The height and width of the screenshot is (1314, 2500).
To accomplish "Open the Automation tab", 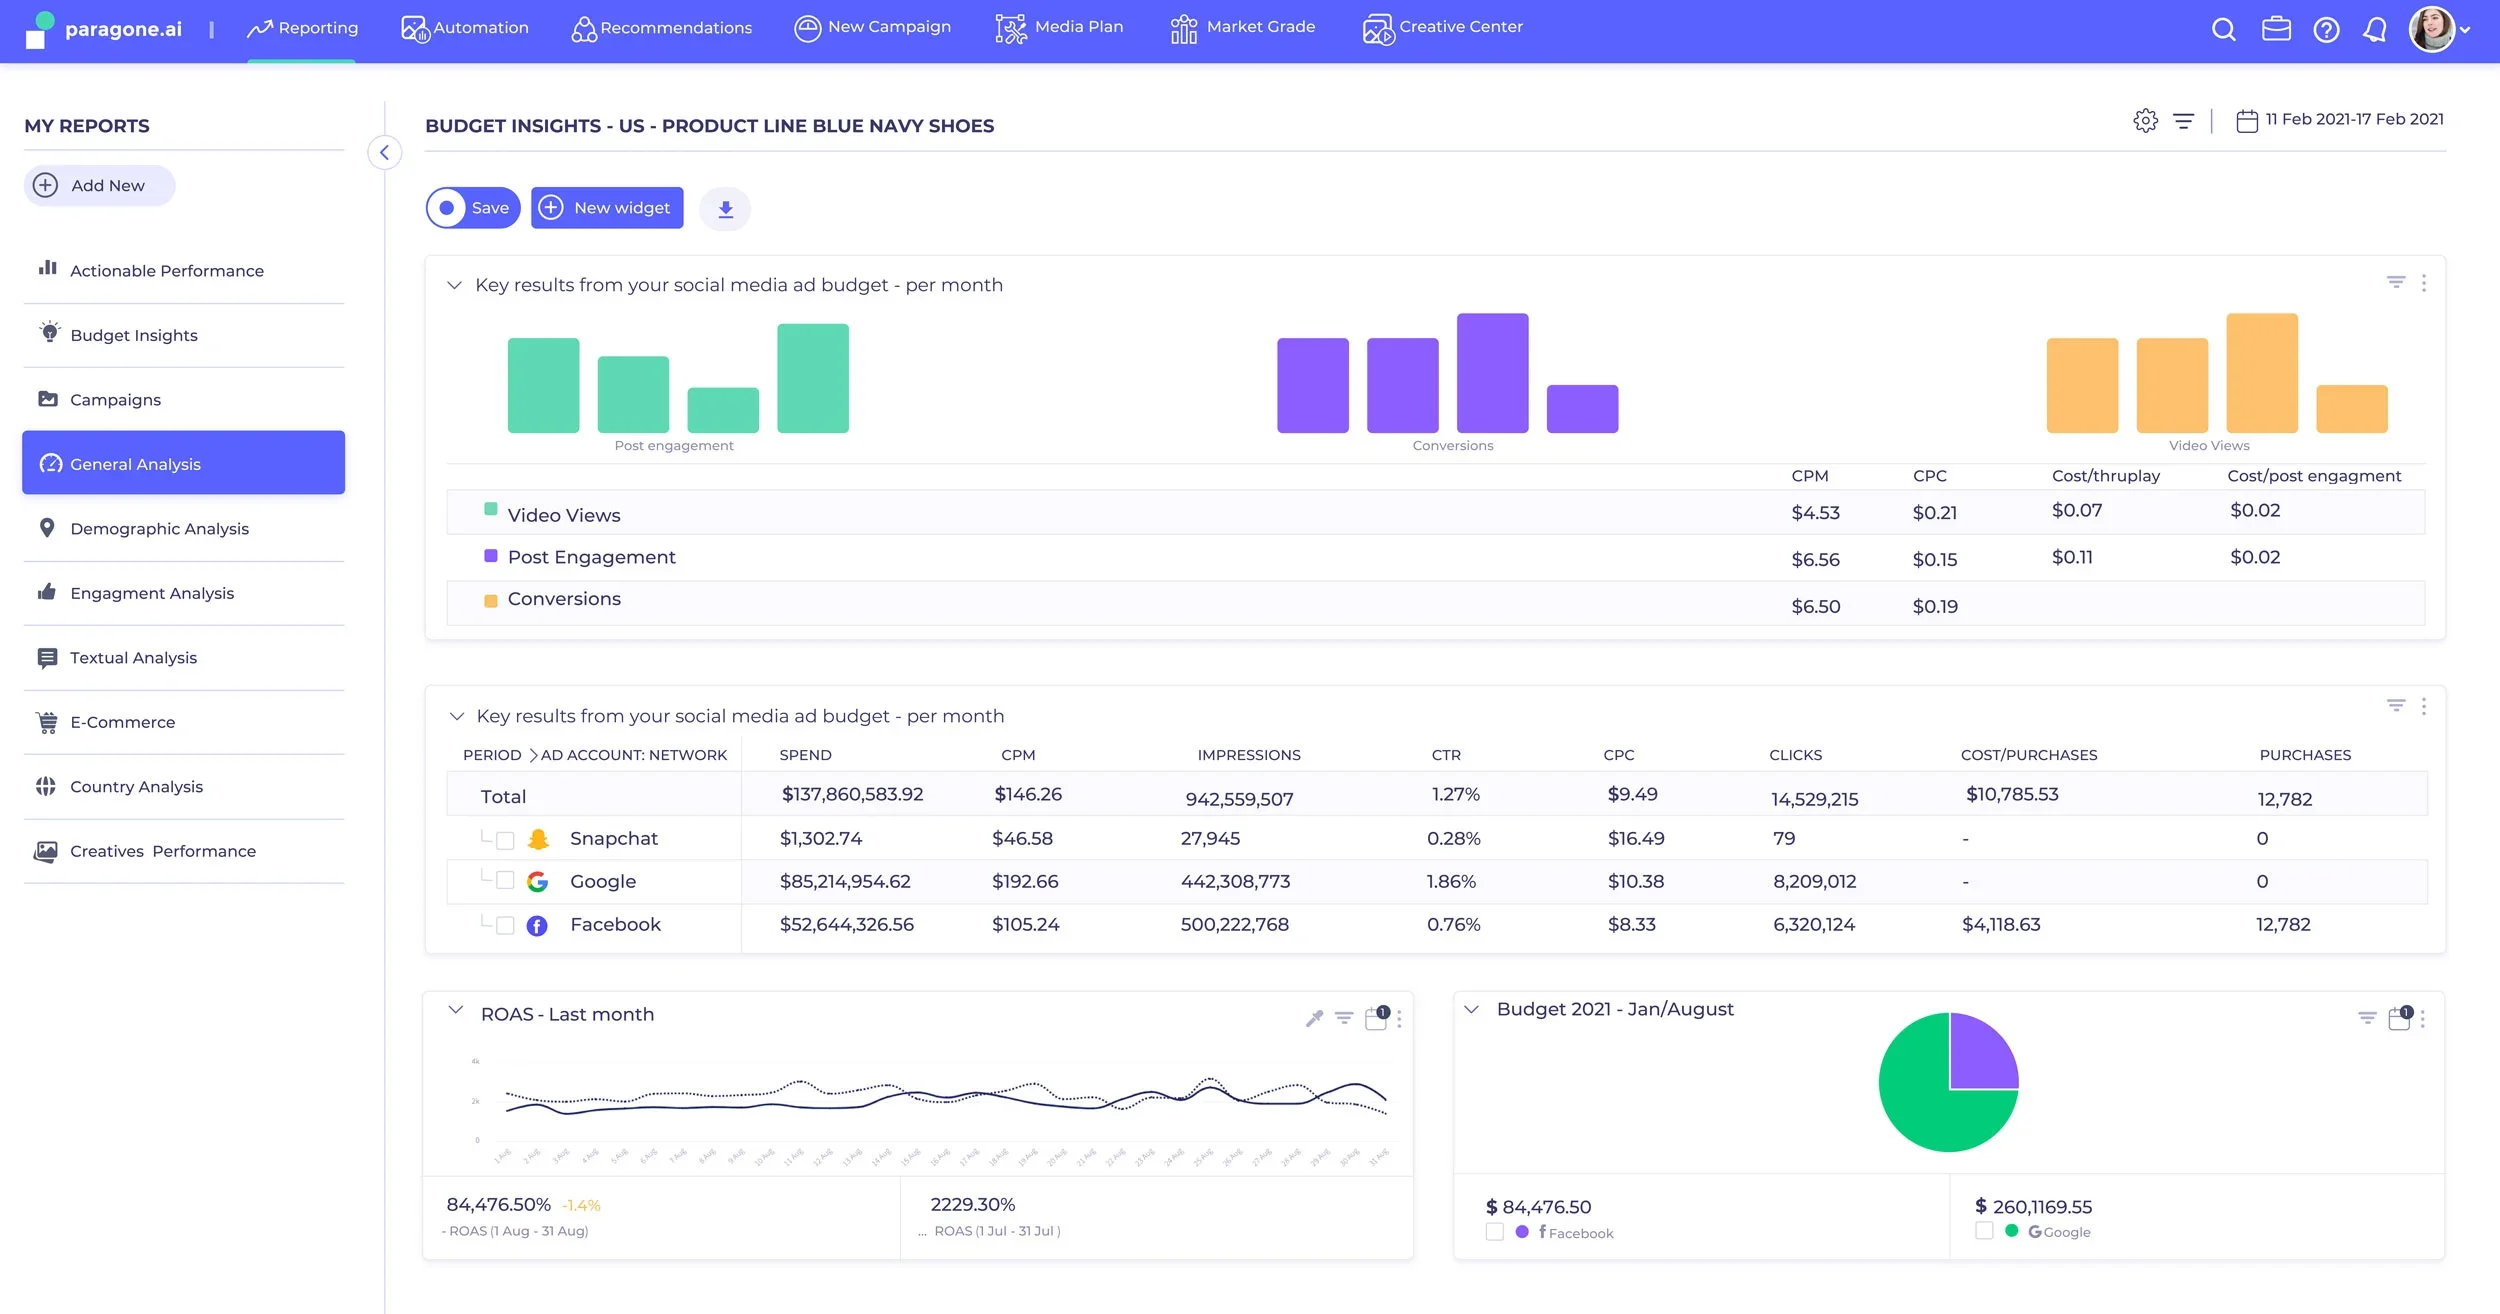I will (x=465, y=28).
